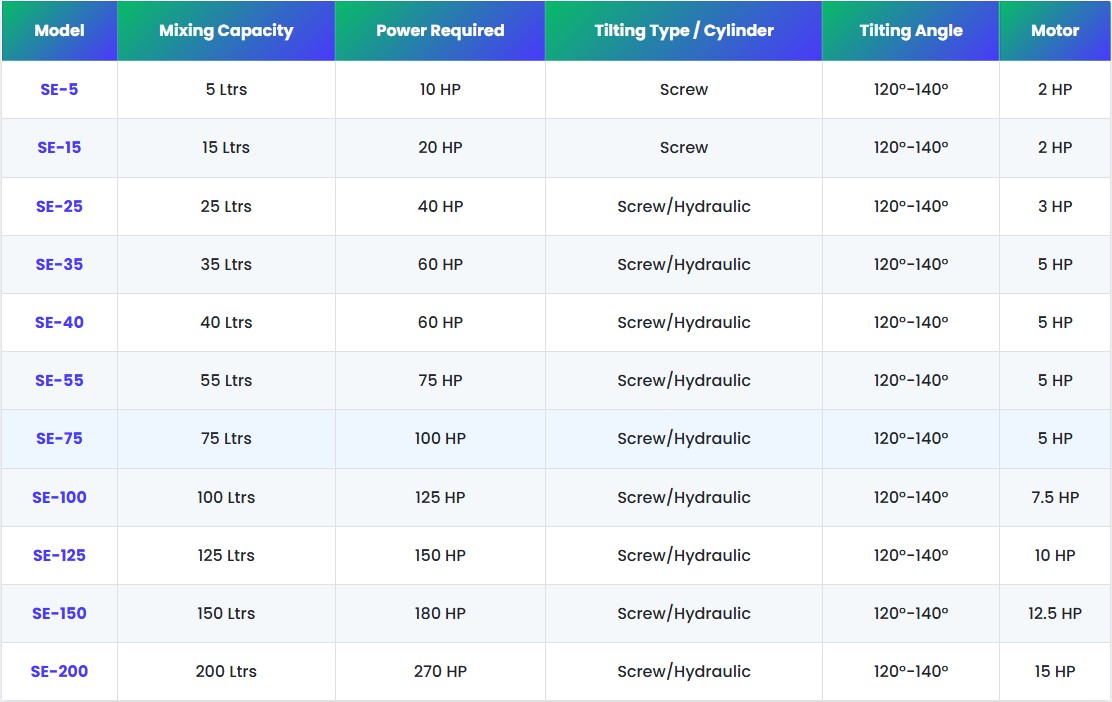Click the 55 Ltrs capacity cell
The height and width of the screenshot is (702, 1112).
[x=226, y=381]
